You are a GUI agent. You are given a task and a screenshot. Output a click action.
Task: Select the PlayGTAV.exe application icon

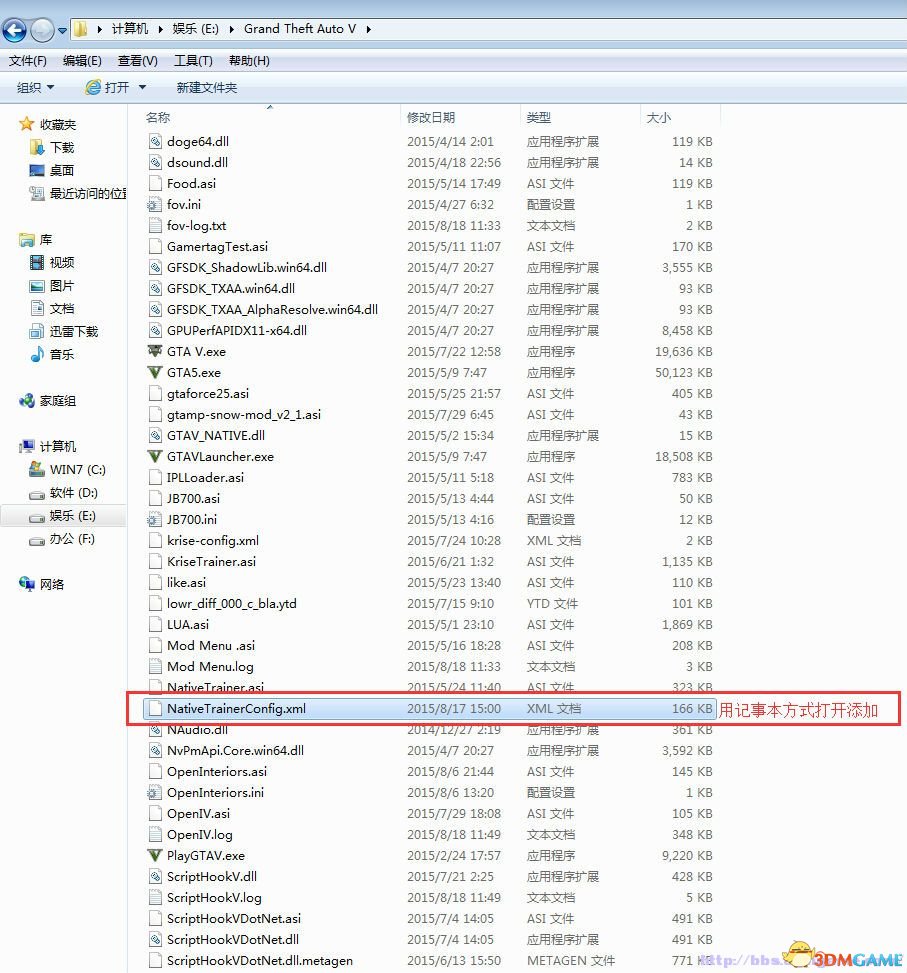(154, 855)
